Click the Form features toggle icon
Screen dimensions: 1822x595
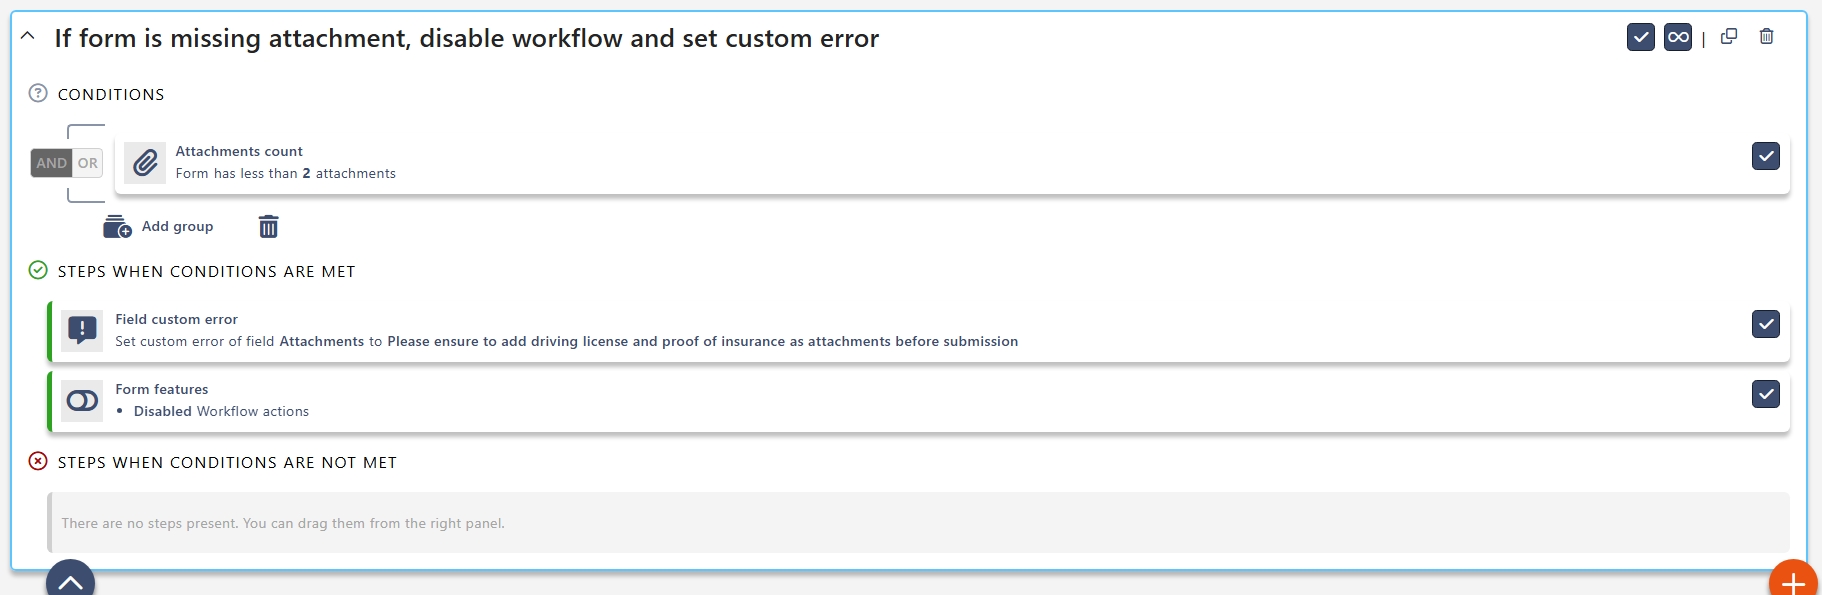tap(82, 401)
